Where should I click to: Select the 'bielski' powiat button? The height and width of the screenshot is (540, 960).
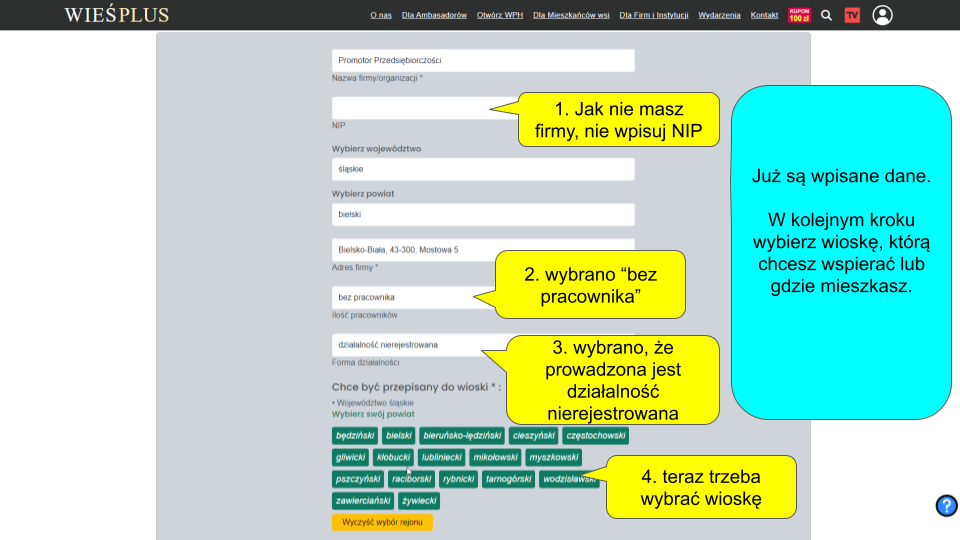click(x=398, y=436)
